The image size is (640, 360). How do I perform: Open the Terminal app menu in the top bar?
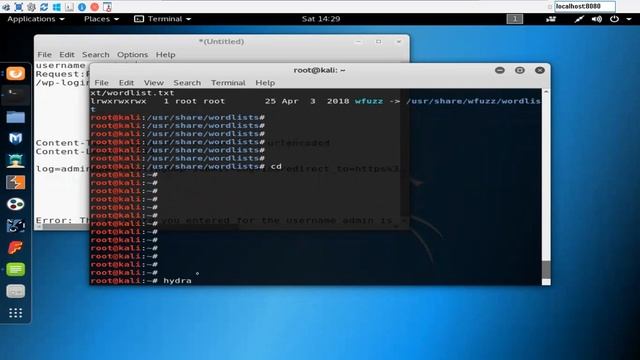click(163, 19)
